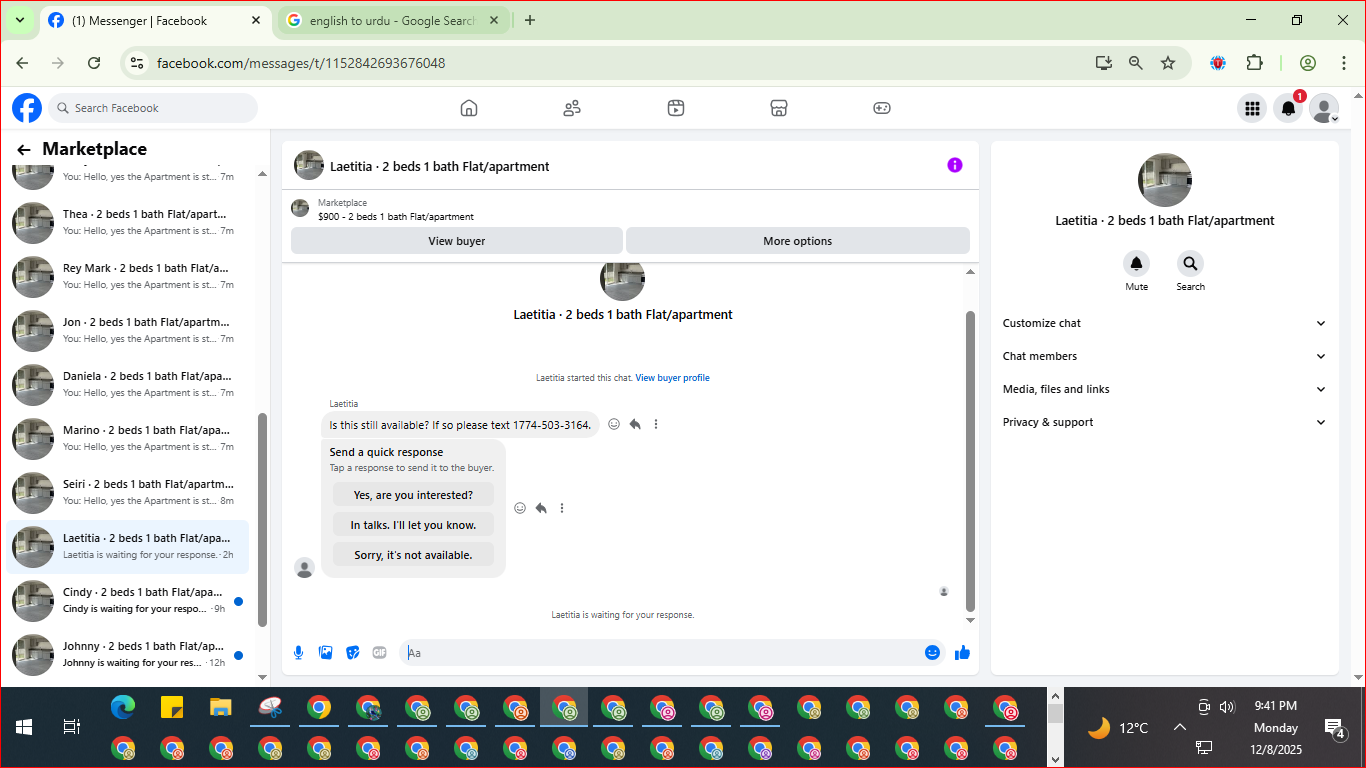
Task: Open a new browser tab
Action: tap(530, 20)
